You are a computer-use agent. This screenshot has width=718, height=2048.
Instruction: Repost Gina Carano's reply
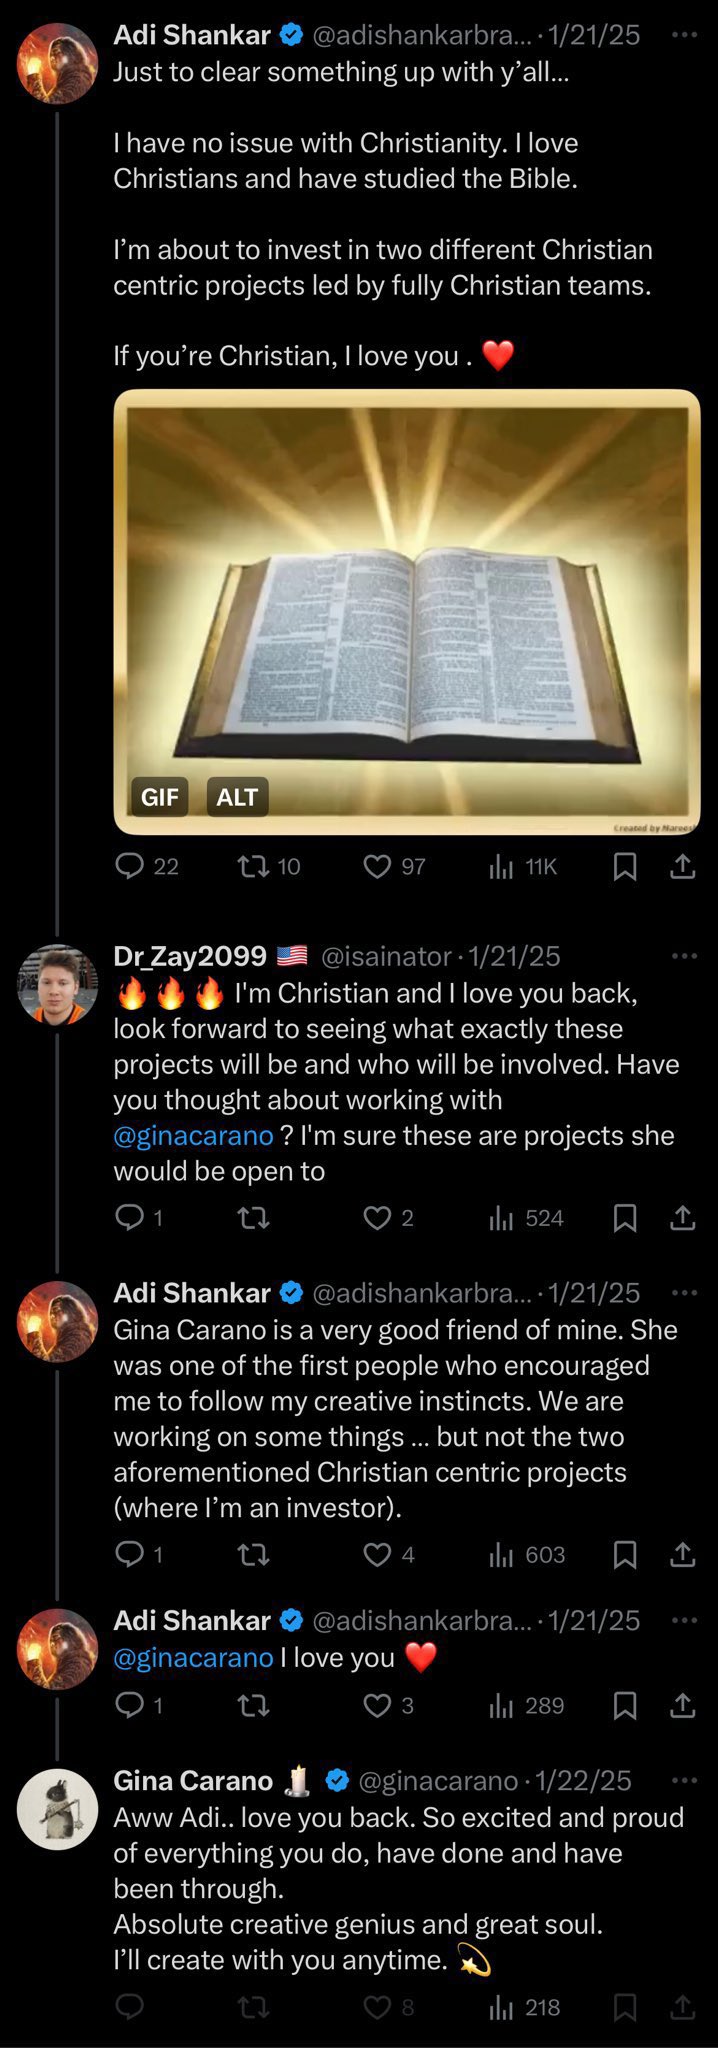(254, 2006)
